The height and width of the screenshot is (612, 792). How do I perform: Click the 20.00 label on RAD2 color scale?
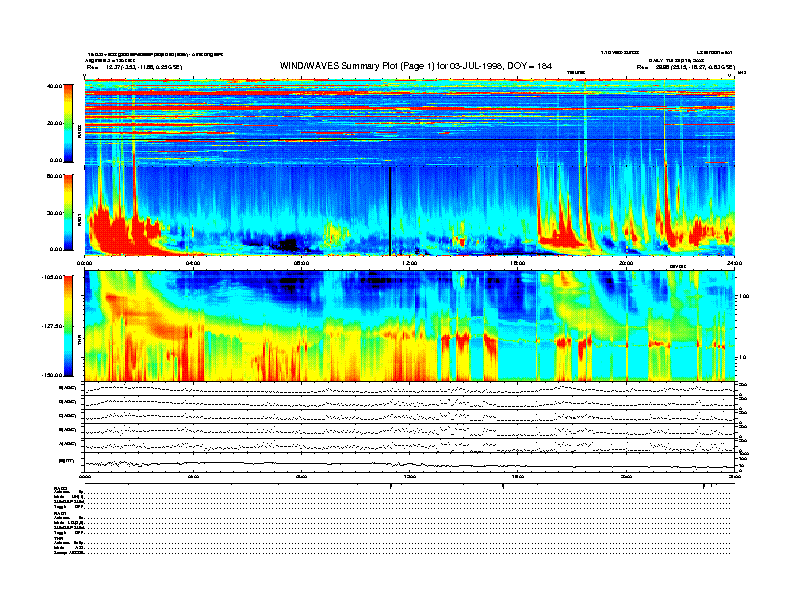click(54, 123)
